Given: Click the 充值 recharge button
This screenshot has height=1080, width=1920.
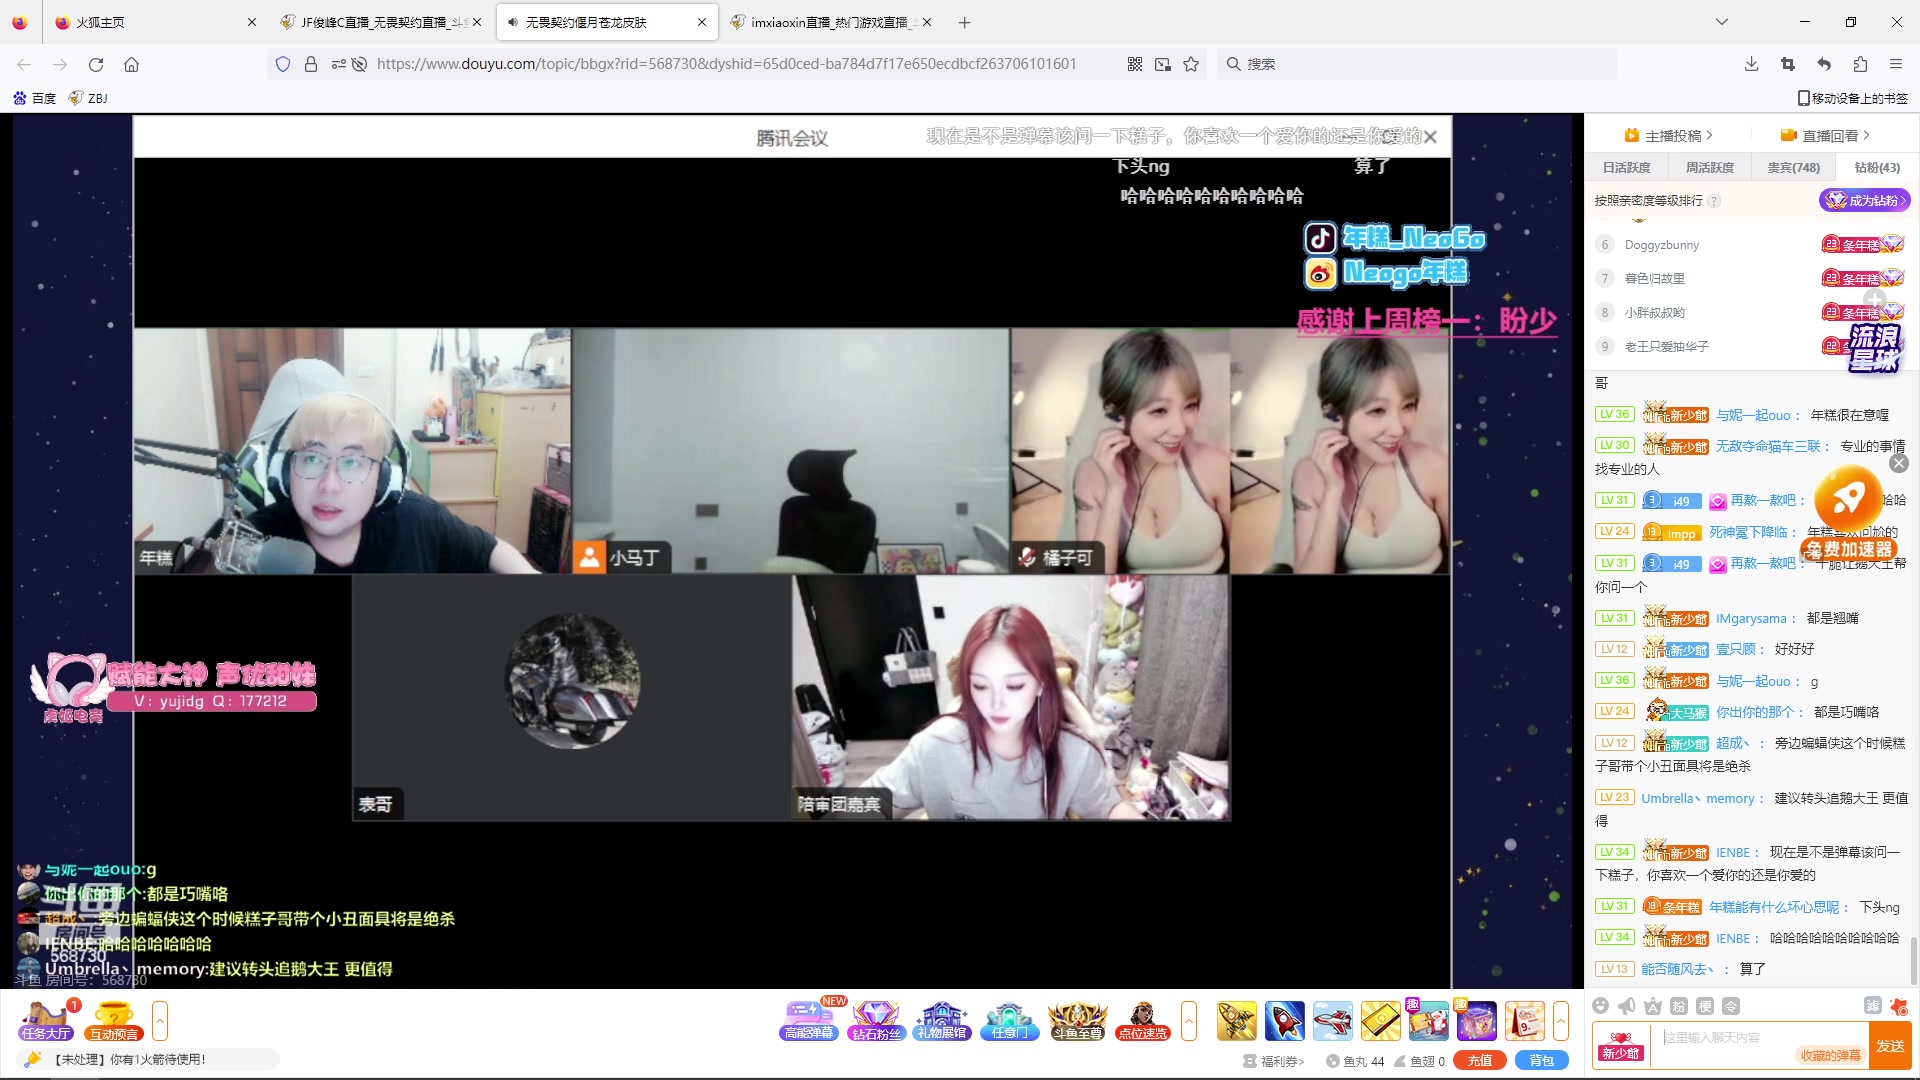Looking at the screenshot, I should (1480, 1061).
